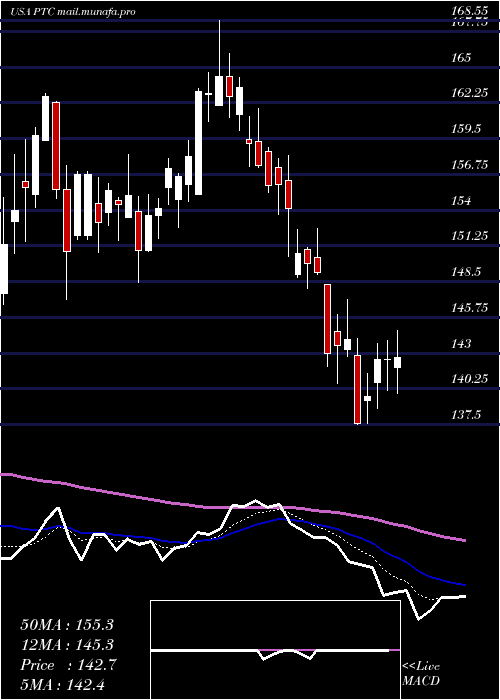Screen dimensions: 500x700
Task: Select the 143 price axis label
Action: tap(462, 343)
